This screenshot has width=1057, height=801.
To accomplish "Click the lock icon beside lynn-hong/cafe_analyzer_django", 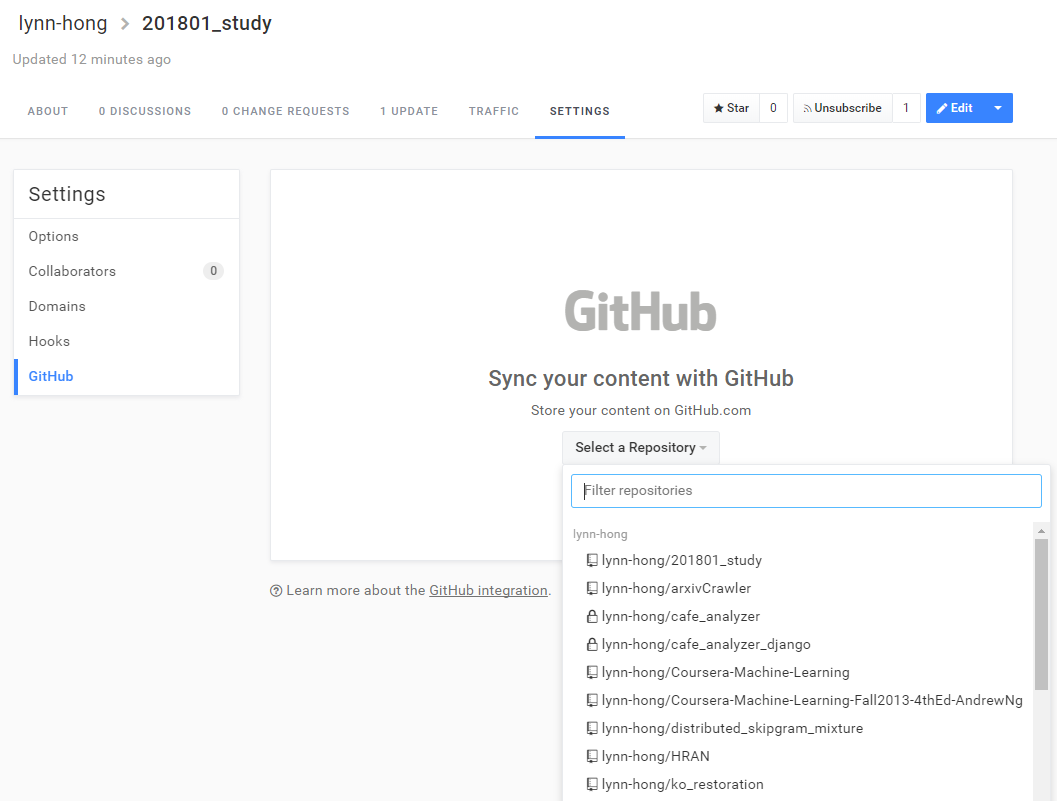I will click(592, 645).
